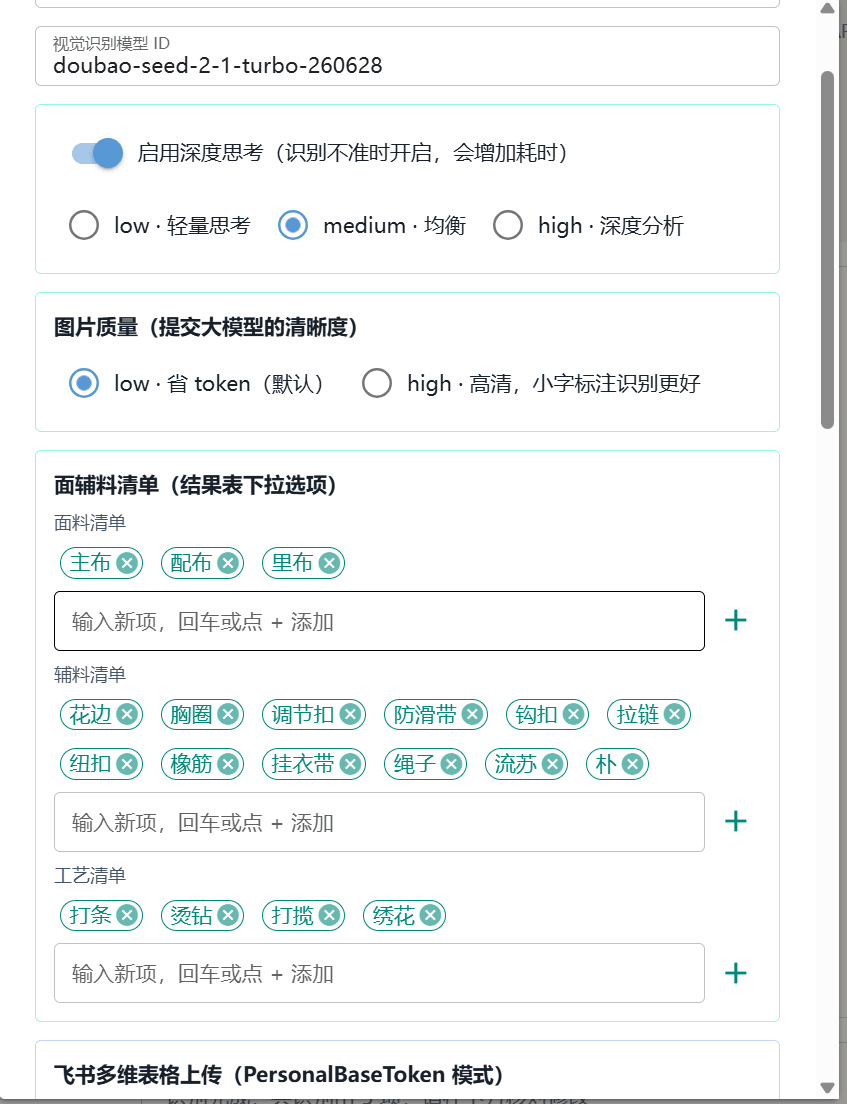Select high · 高清 image quality
Viewport: 847px width, 1104px height.
click(377, 383)
